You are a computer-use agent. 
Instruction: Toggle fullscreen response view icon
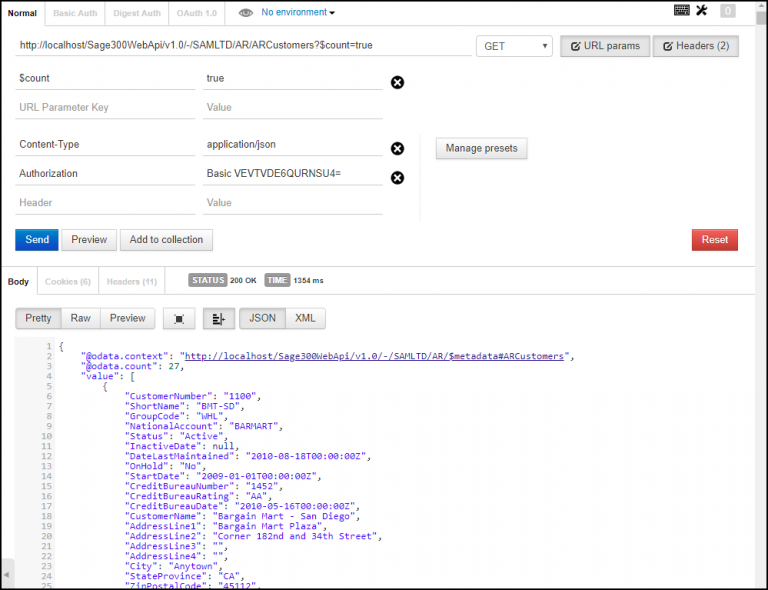tap(179, 319)
